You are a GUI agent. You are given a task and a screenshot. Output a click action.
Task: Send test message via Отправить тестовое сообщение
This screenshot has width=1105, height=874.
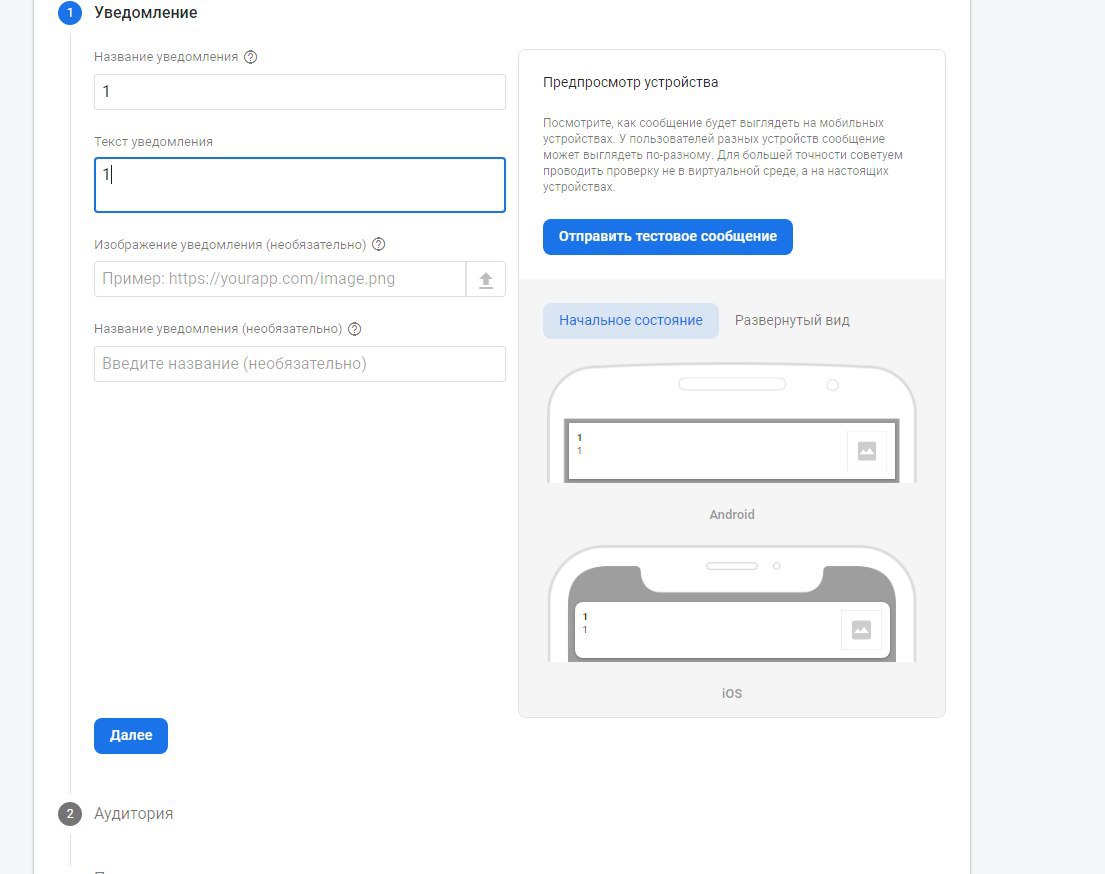[x=667, y=237]
